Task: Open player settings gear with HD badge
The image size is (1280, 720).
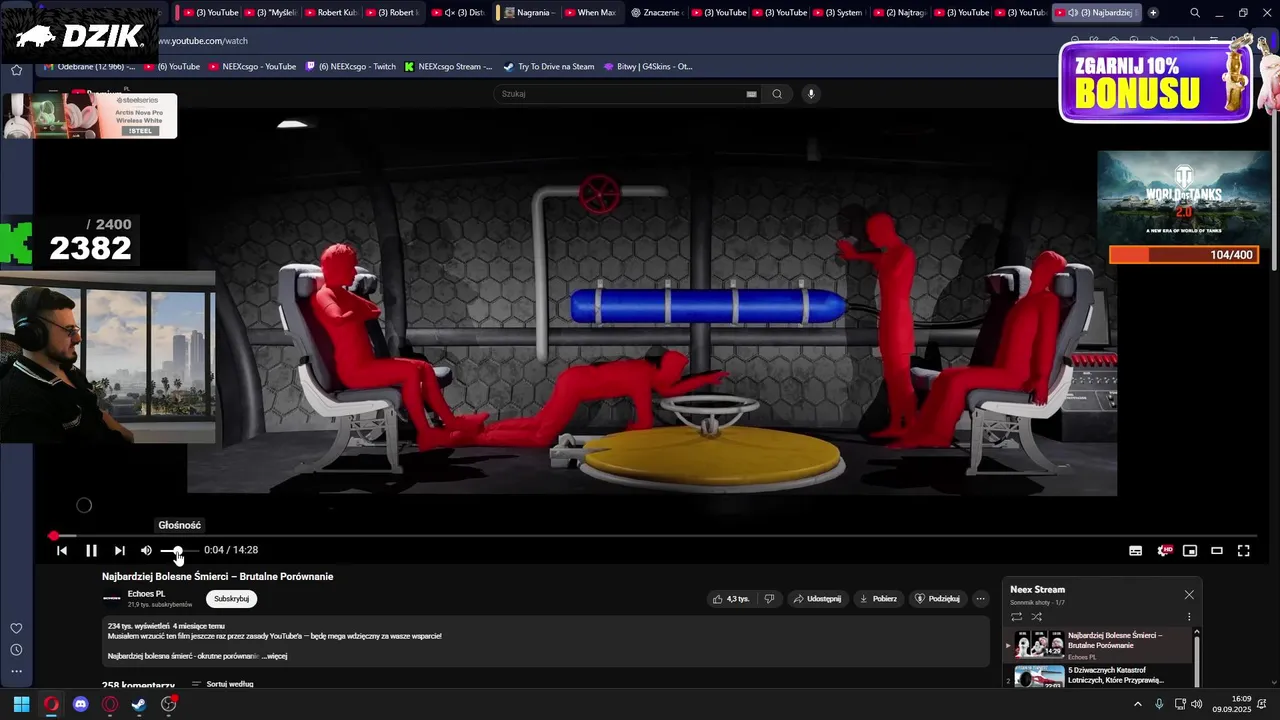Action: pyautogui.click(x=1164, y=550)
